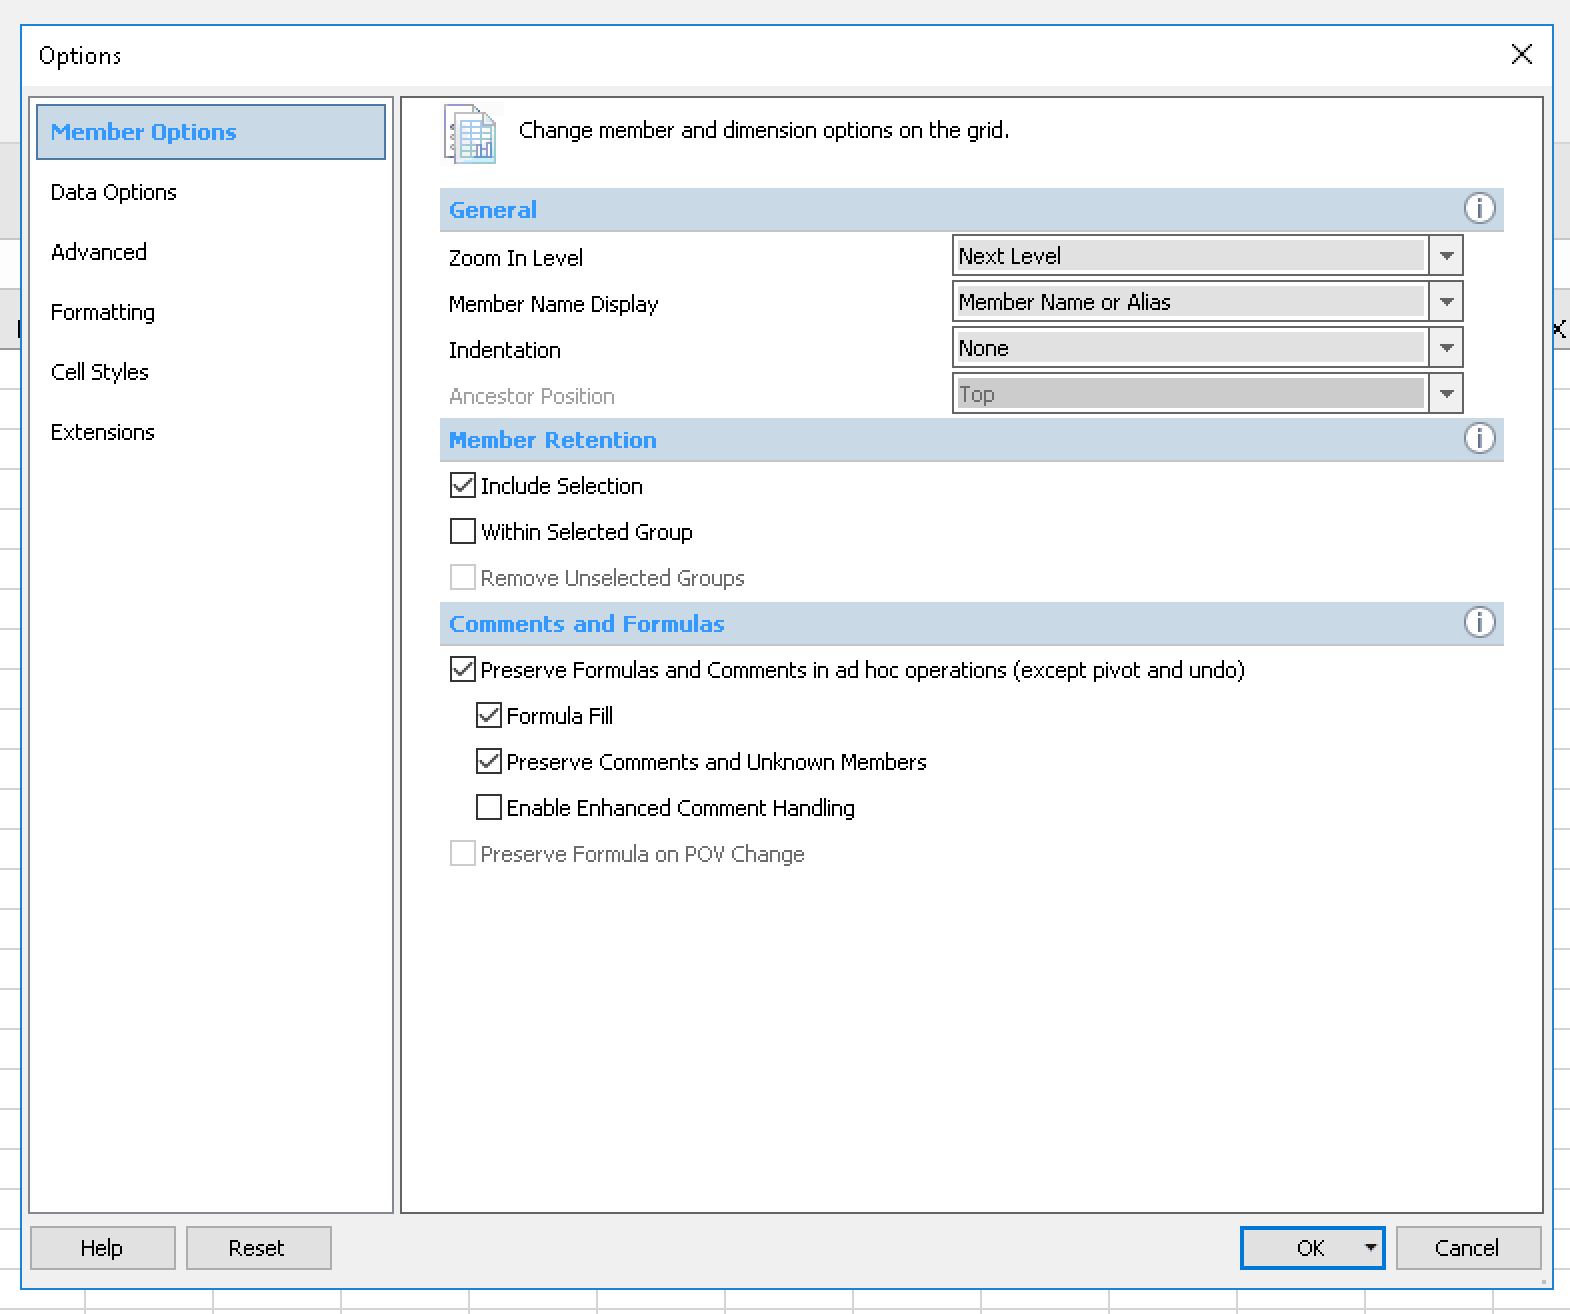
Task: Select the Cell Styles category
Action: pyautogui.click(x=99, y=372)
